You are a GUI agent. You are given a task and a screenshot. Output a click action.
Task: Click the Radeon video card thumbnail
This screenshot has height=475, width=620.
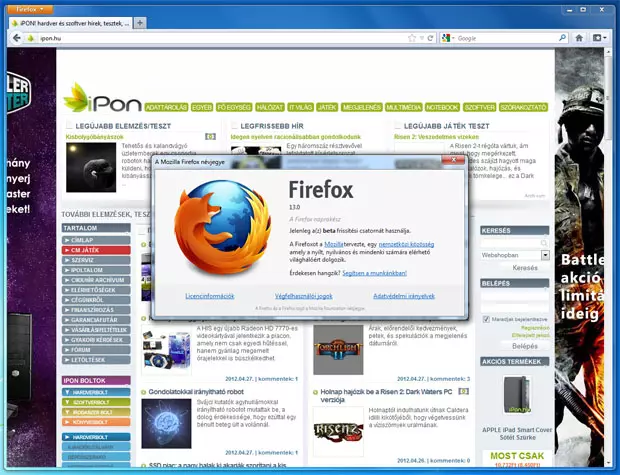point(166,350)
